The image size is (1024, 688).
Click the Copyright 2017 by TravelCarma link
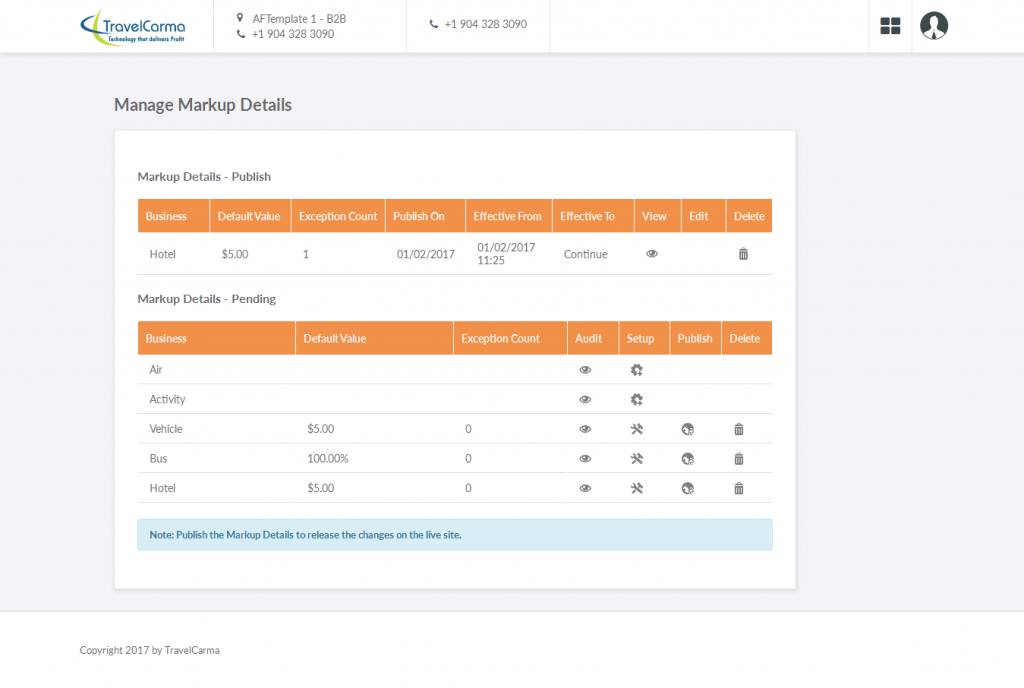click(x=149, y=650)
